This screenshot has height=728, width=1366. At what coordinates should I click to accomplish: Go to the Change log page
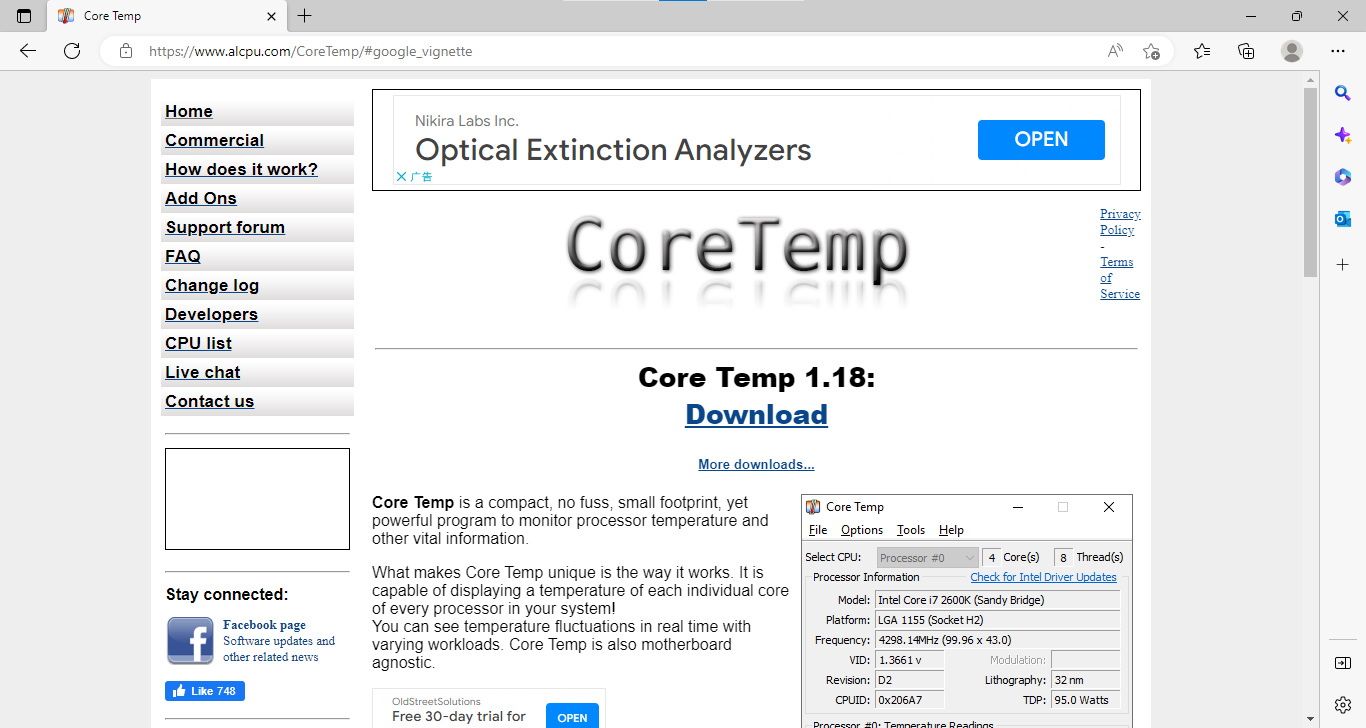click(212, 285)
